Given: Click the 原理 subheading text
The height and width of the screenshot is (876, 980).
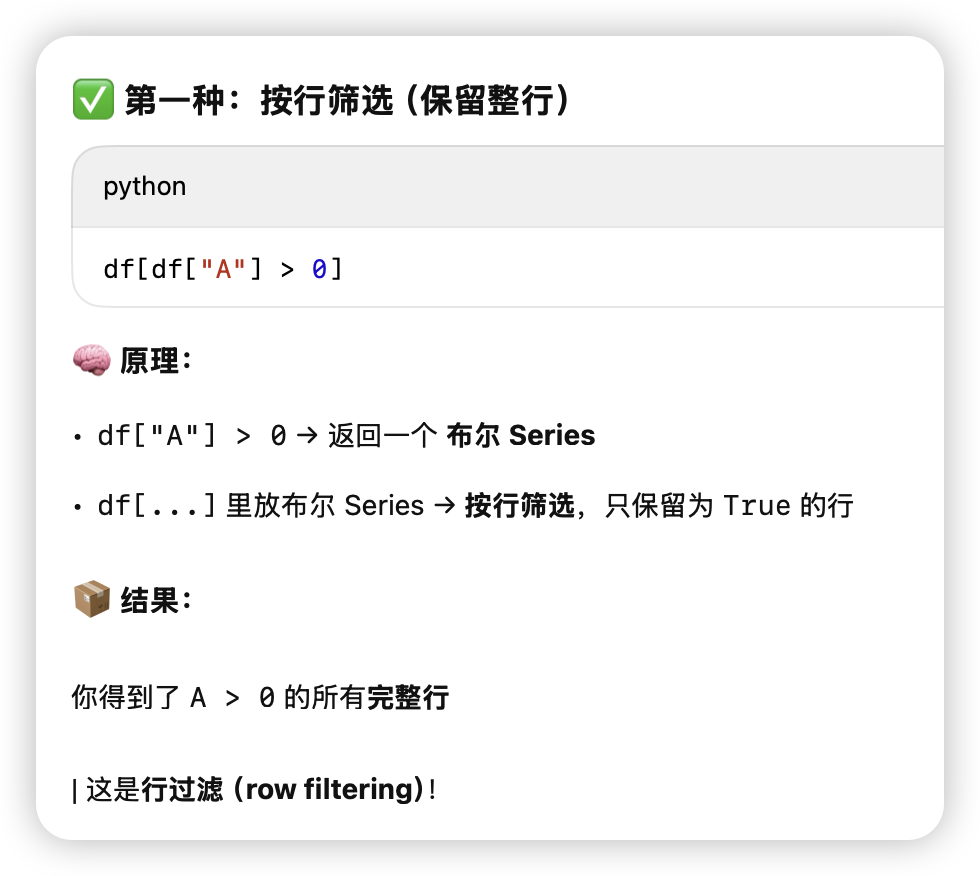Looking at the screenshot, I should (x=149, y=361).
